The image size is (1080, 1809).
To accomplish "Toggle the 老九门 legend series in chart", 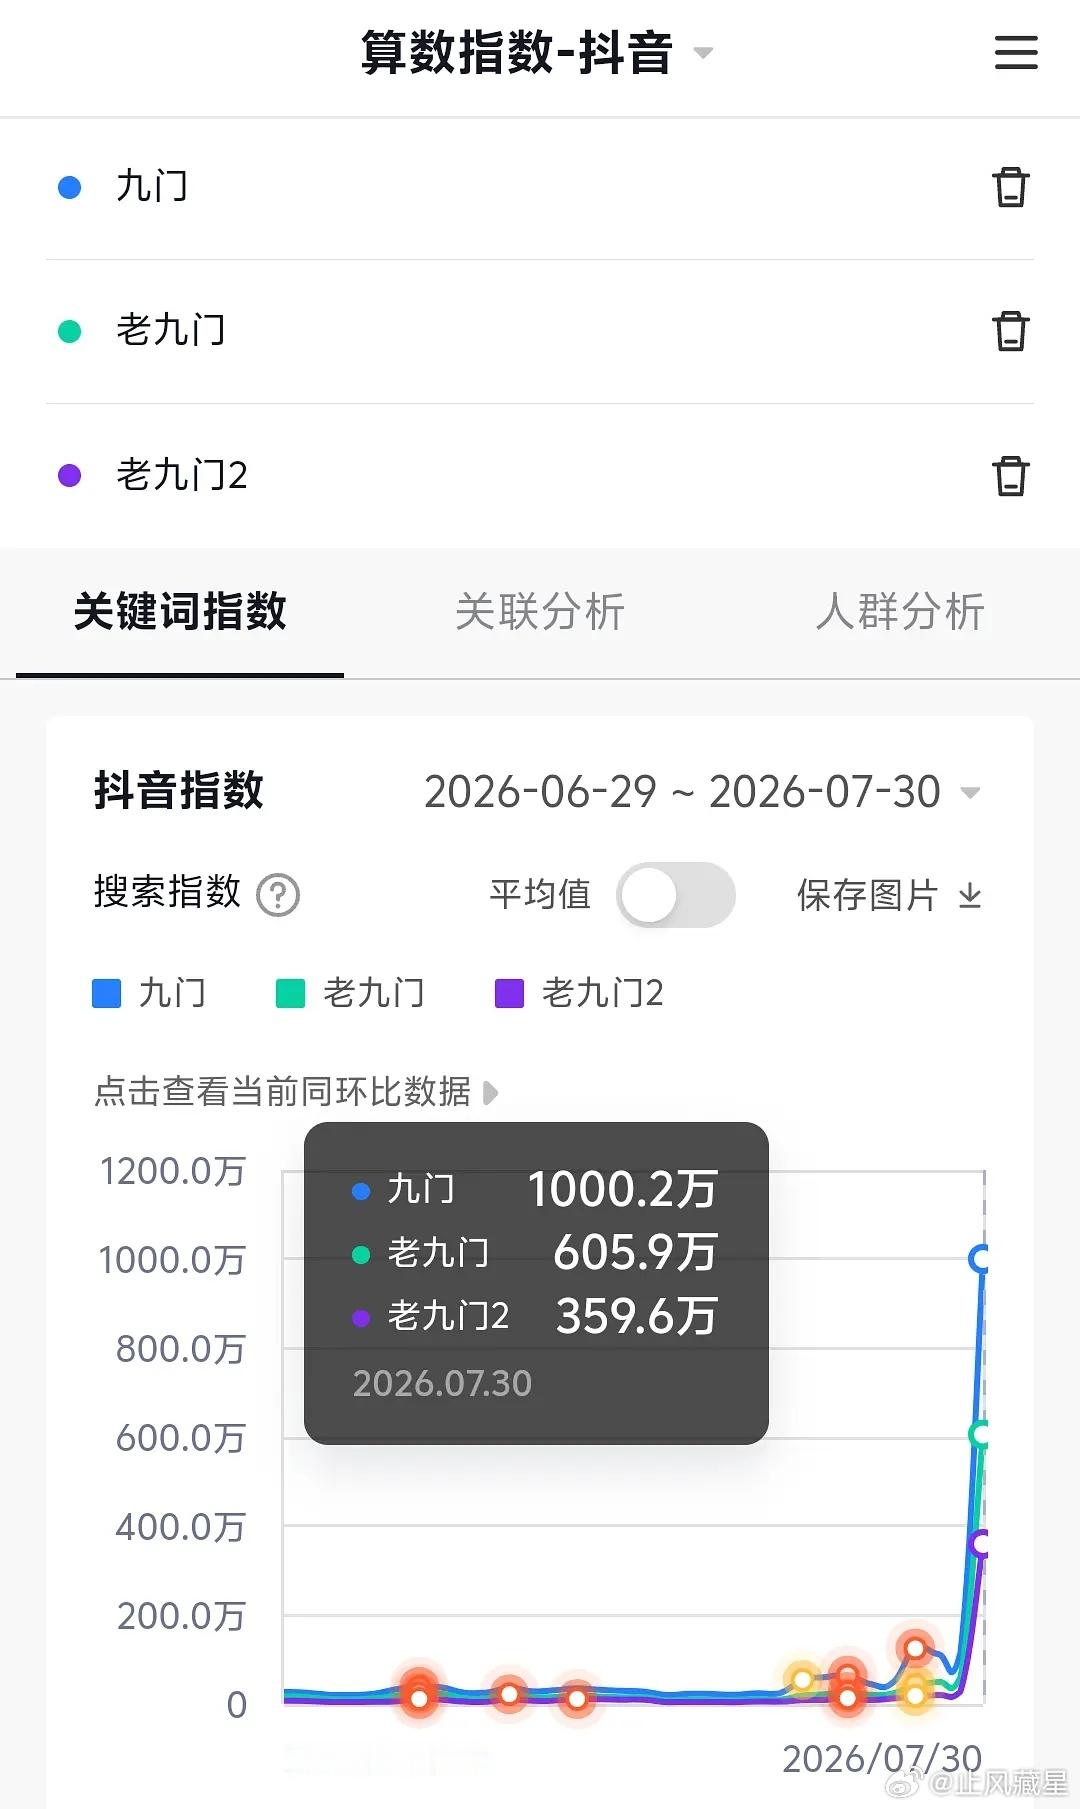I will tap(350, 993).
